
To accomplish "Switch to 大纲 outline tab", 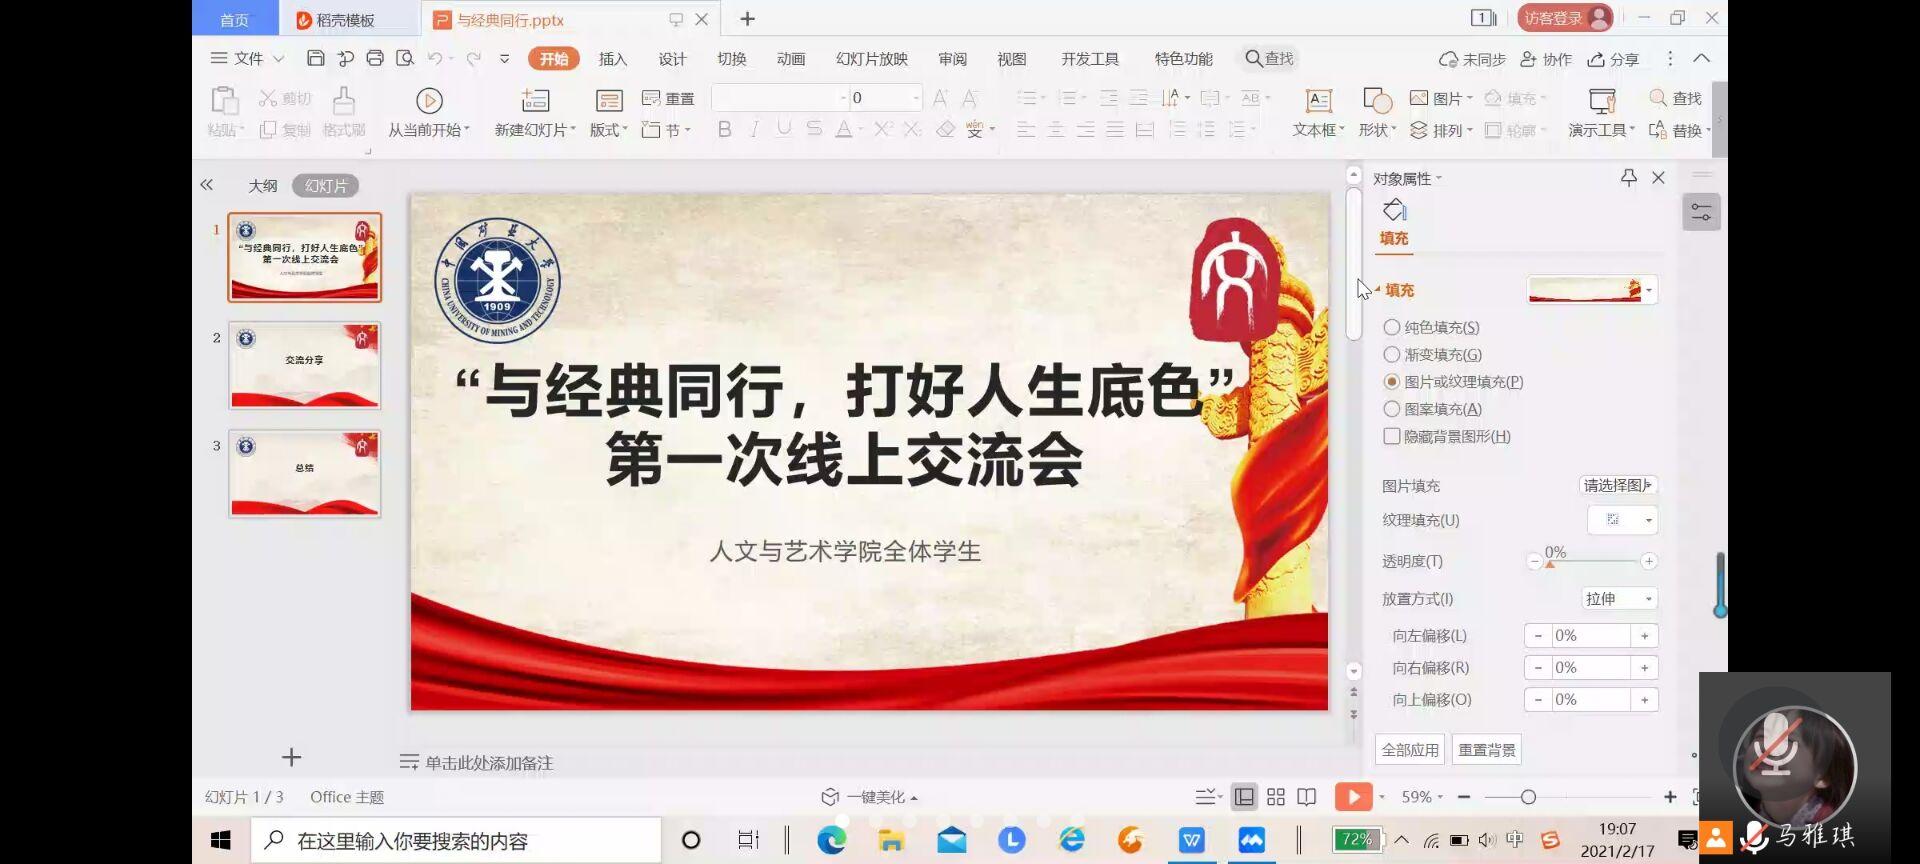I will click(x=262, y=186).
